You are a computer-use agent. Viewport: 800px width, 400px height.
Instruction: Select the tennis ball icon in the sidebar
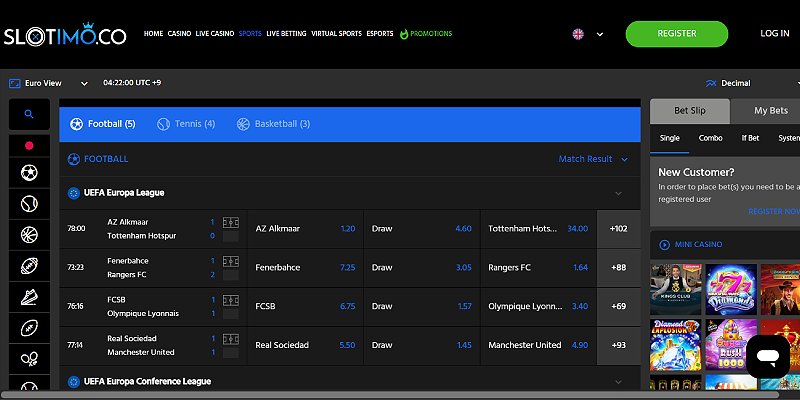29,205
